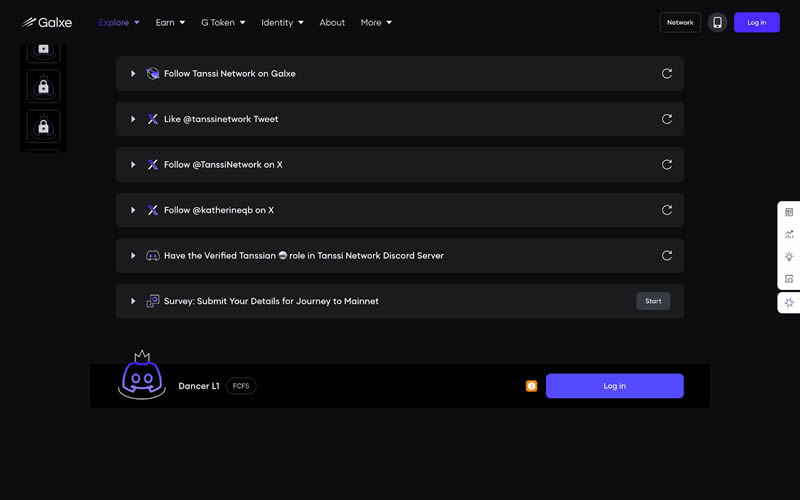This screenshot has height=500, width=800.
Task: Open the chart analytics icon in right side panel
Action: 789,234
